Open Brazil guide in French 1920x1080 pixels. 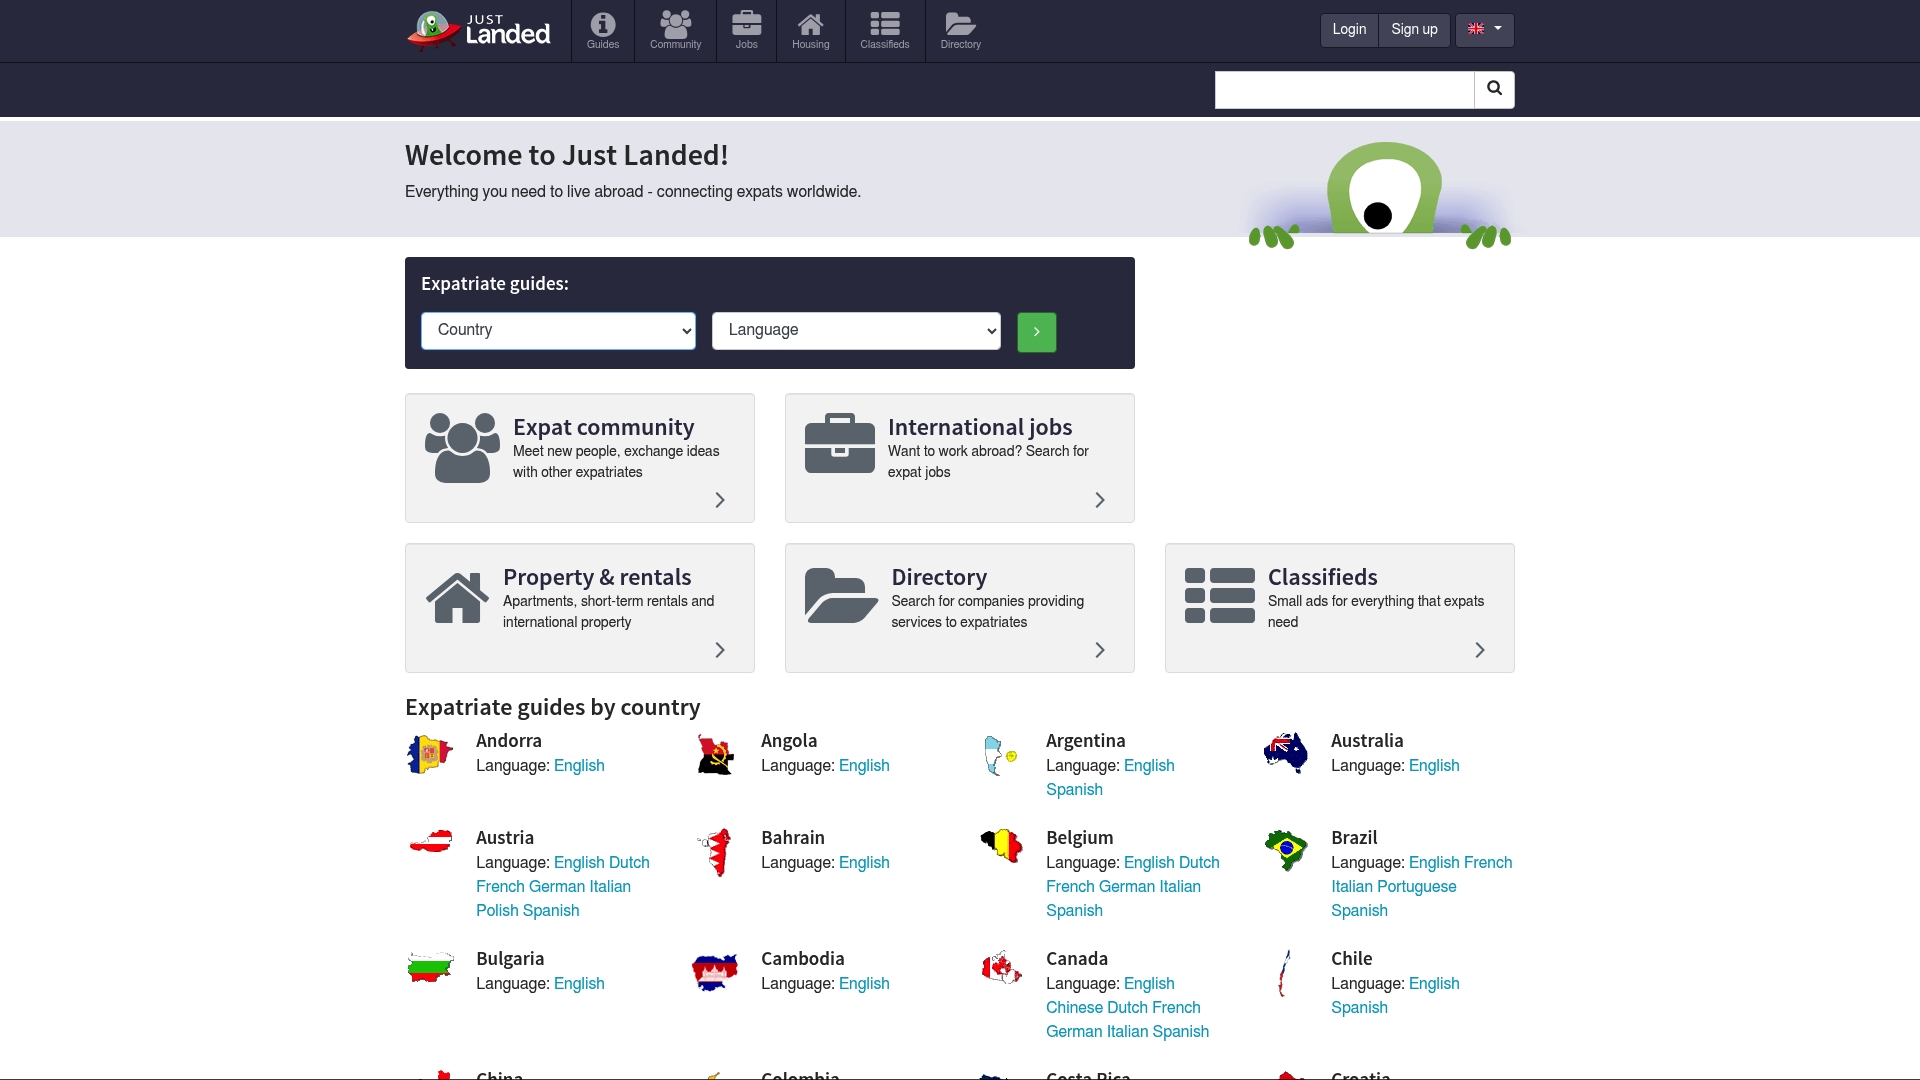pos(1488,863)
